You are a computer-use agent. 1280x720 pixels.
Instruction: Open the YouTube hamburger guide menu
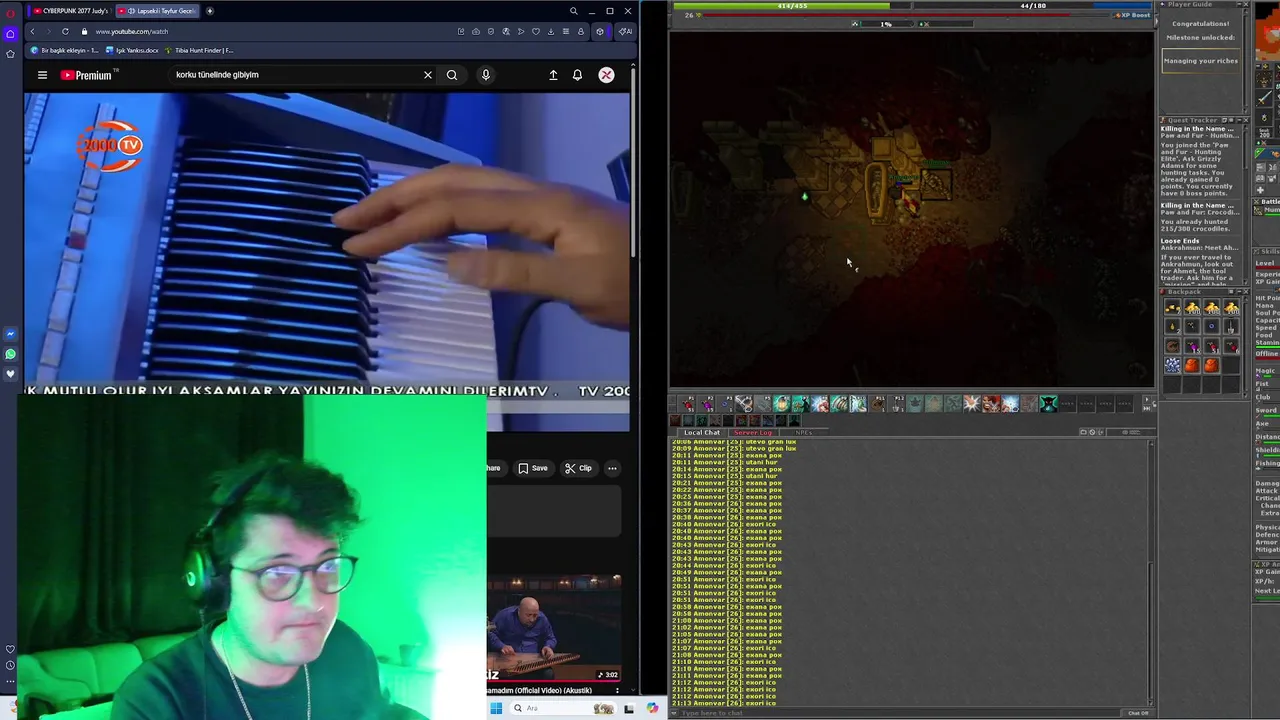pos(42,75)
